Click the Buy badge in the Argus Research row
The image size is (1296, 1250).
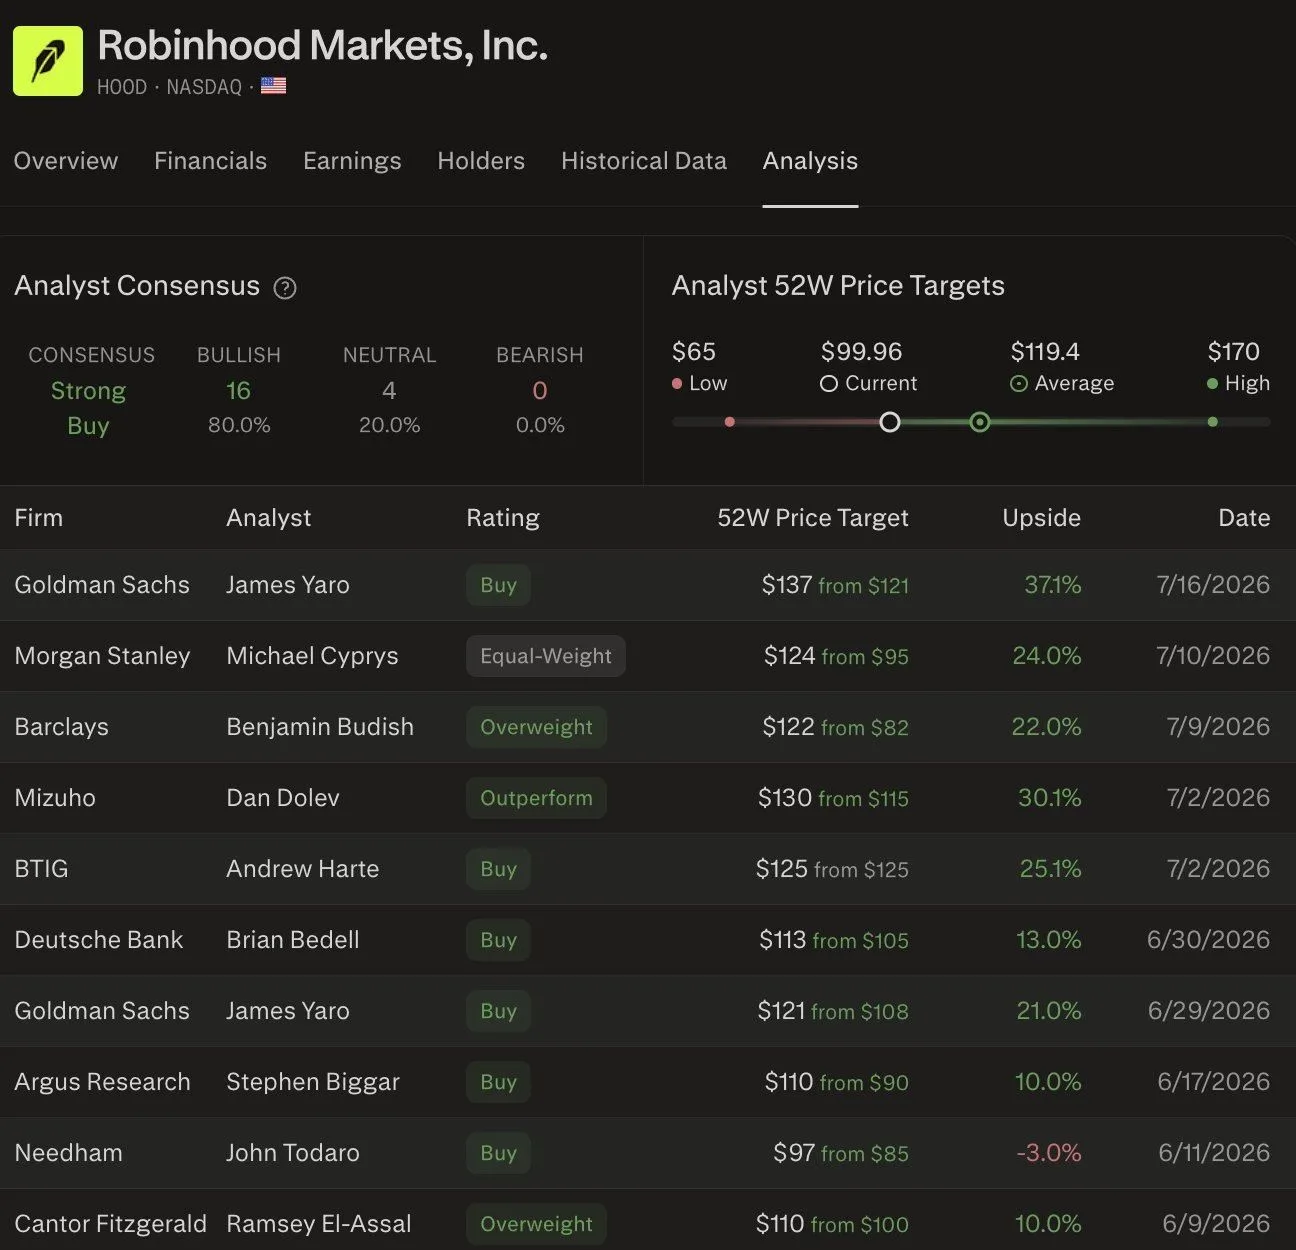pyautogui.click(x=498, y=1082)
